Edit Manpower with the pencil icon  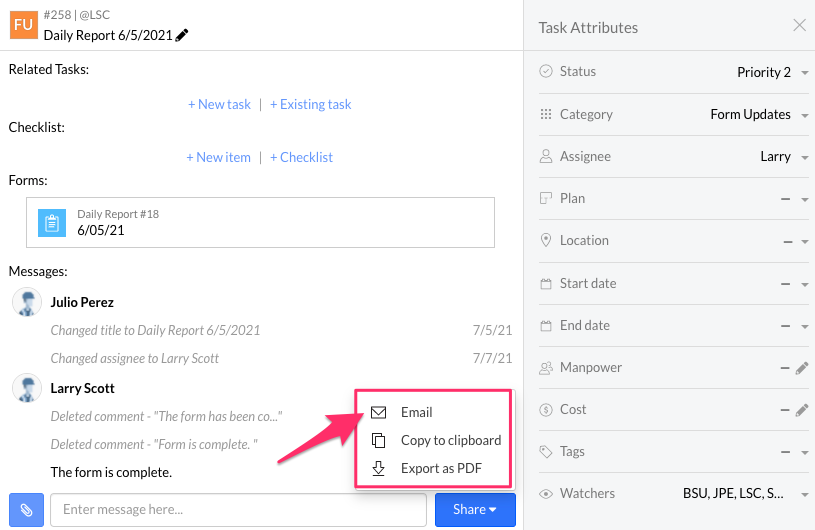click(801, 368)
